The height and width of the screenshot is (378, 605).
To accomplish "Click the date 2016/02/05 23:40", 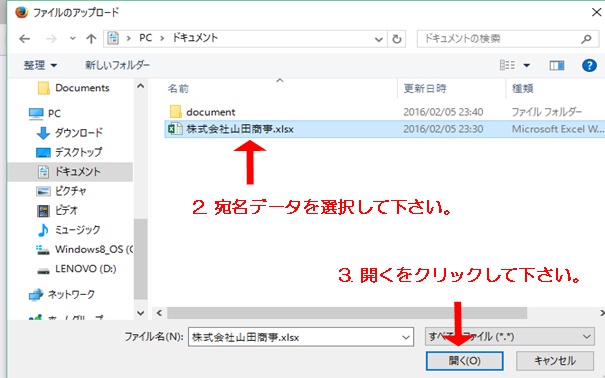I will [443, 112].
